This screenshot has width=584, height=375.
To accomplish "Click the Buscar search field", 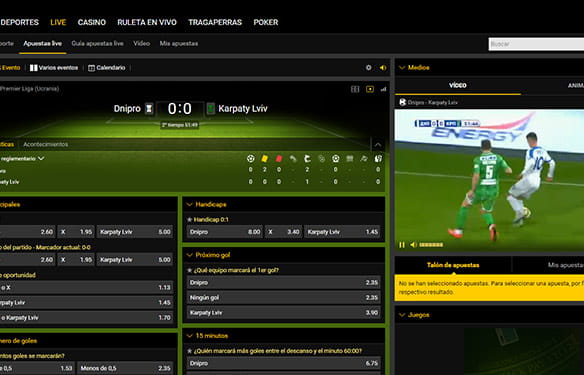I will pyautogui.click(x=536, y=44).
